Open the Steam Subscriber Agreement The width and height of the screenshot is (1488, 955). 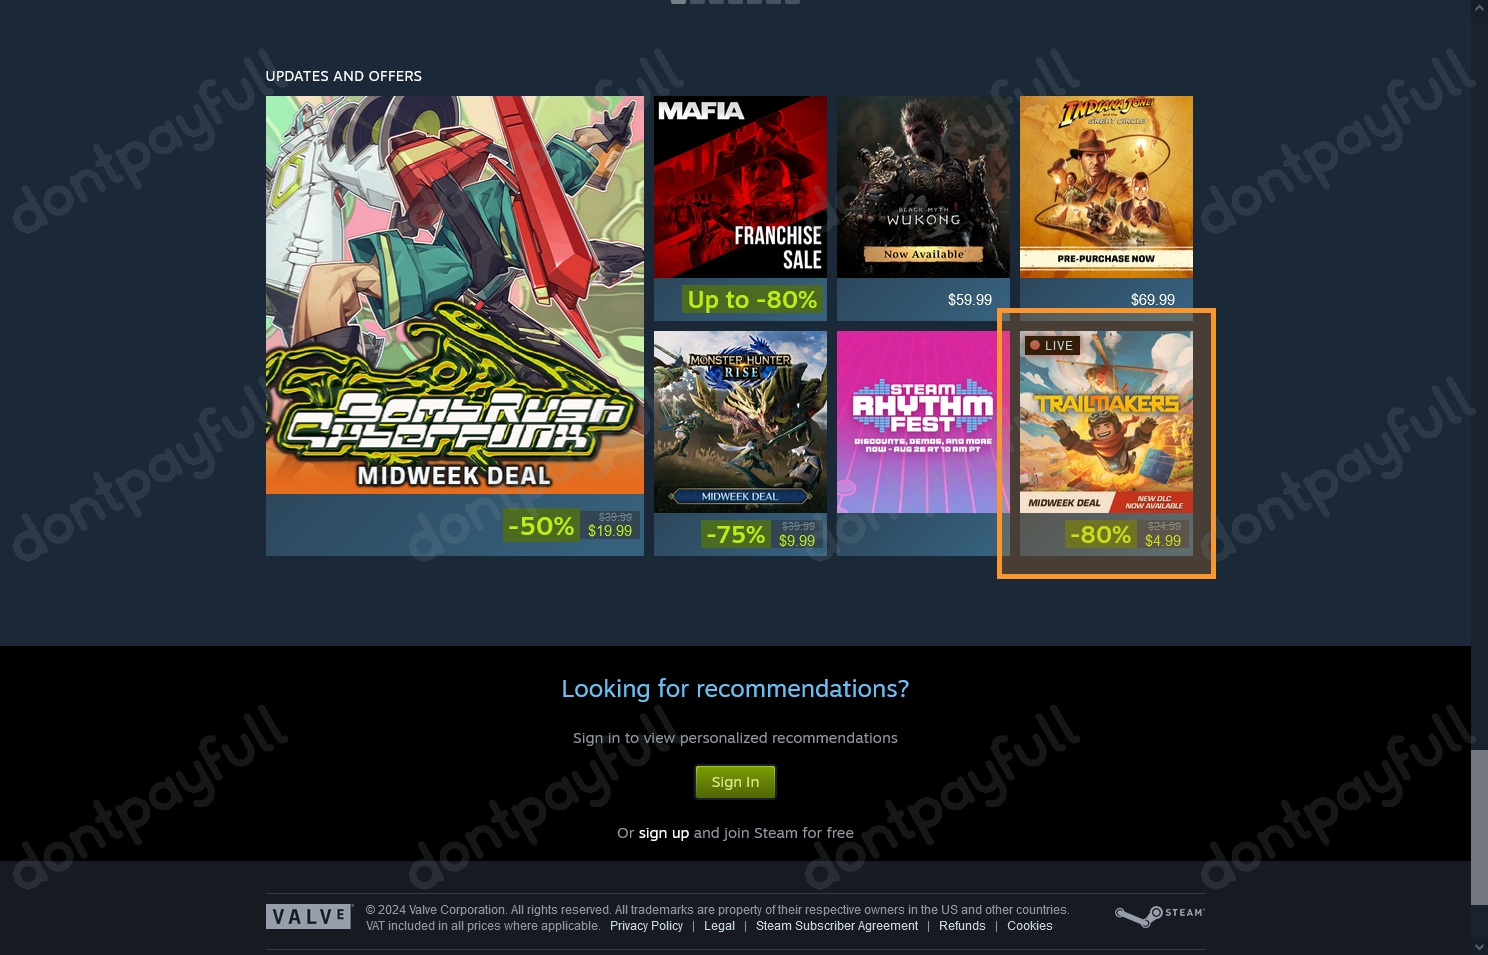point(836,926)
